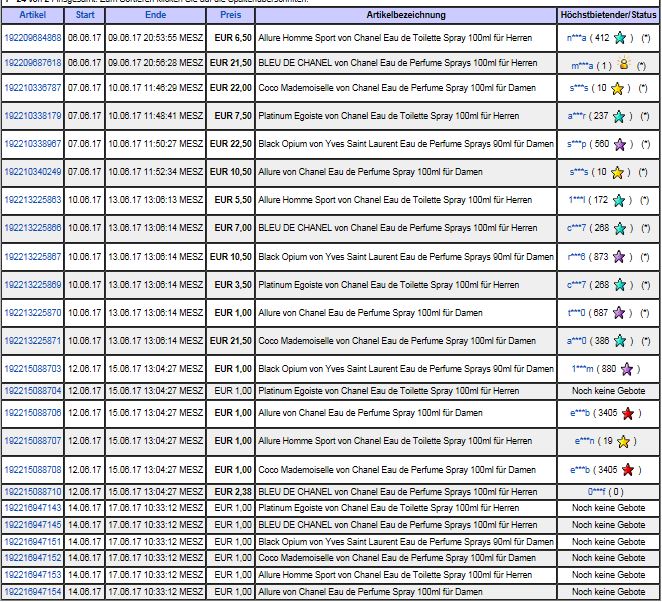The height and width of the screenshot is (602, 662).
Task: Click the new-user icon beside bidder m***a
Action: tap(624, 64)
